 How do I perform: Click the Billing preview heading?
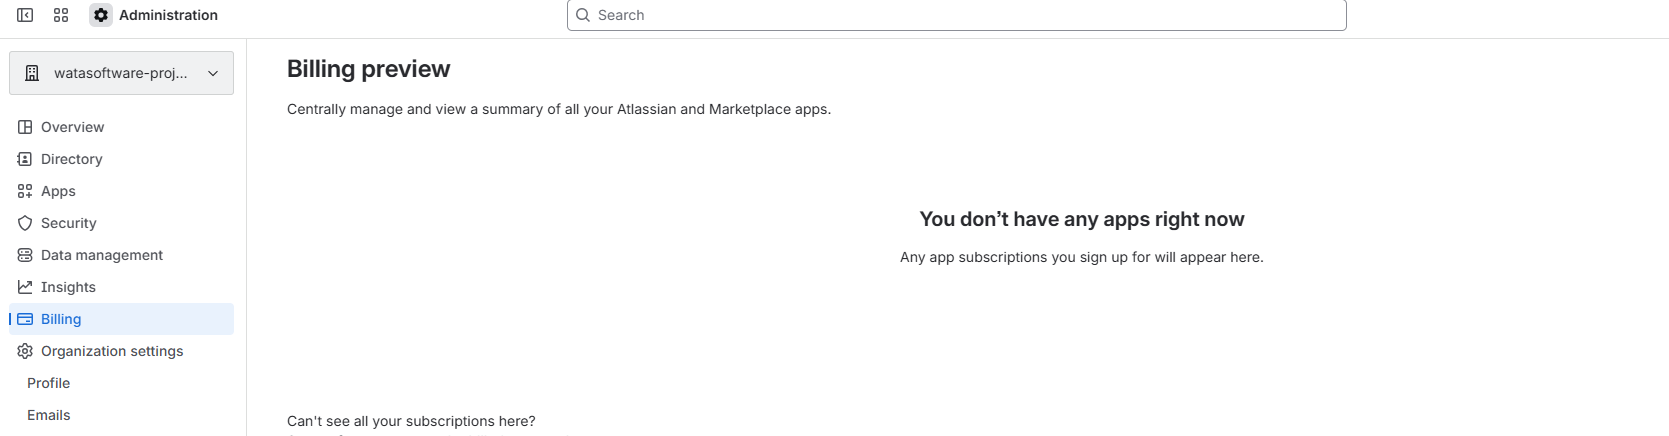(368, 69)
